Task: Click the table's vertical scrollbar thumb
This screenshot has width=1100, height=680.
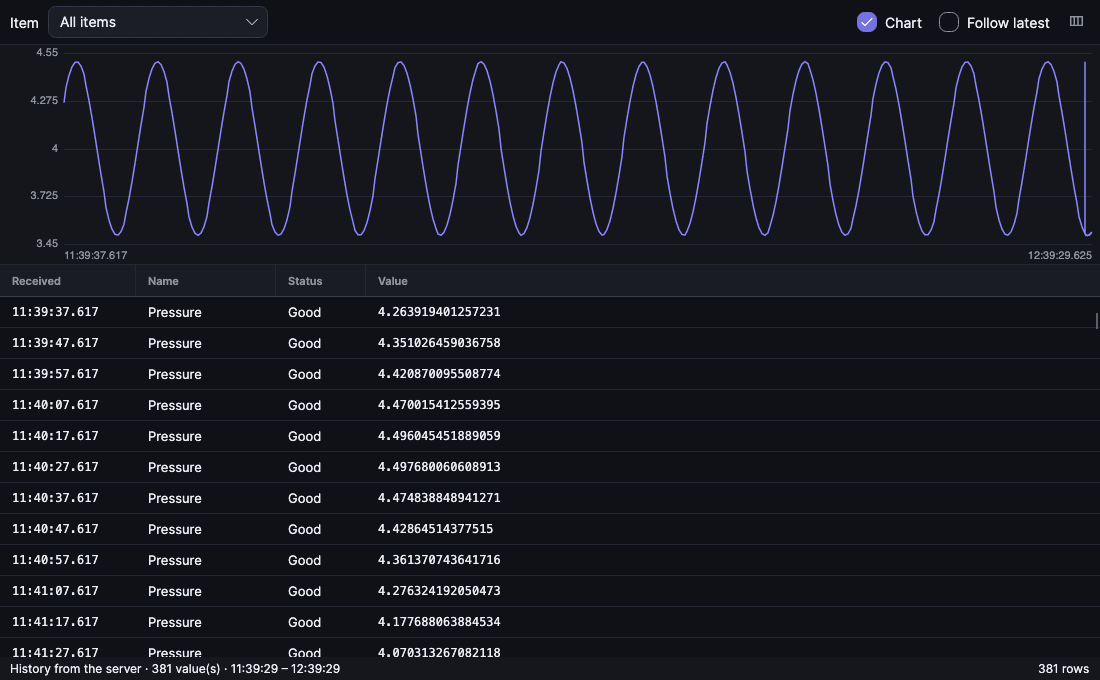Action: (1096, 321)
